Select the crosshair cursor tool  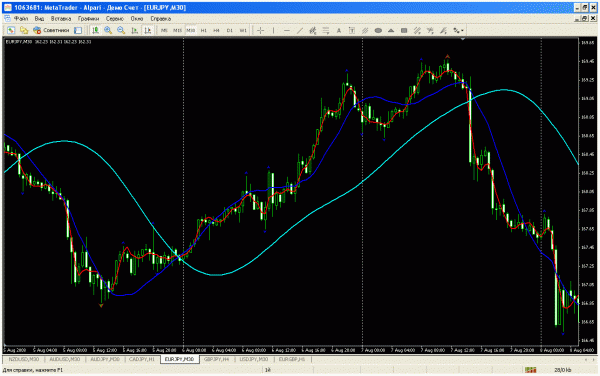261,30
